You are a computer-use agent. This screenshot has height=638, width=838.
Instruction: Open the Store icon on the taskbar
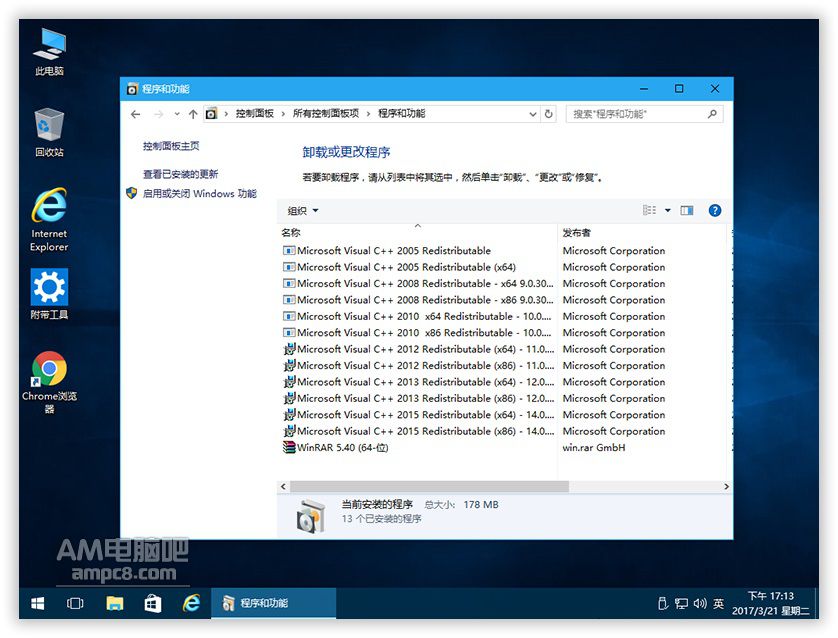click(153, 604)
